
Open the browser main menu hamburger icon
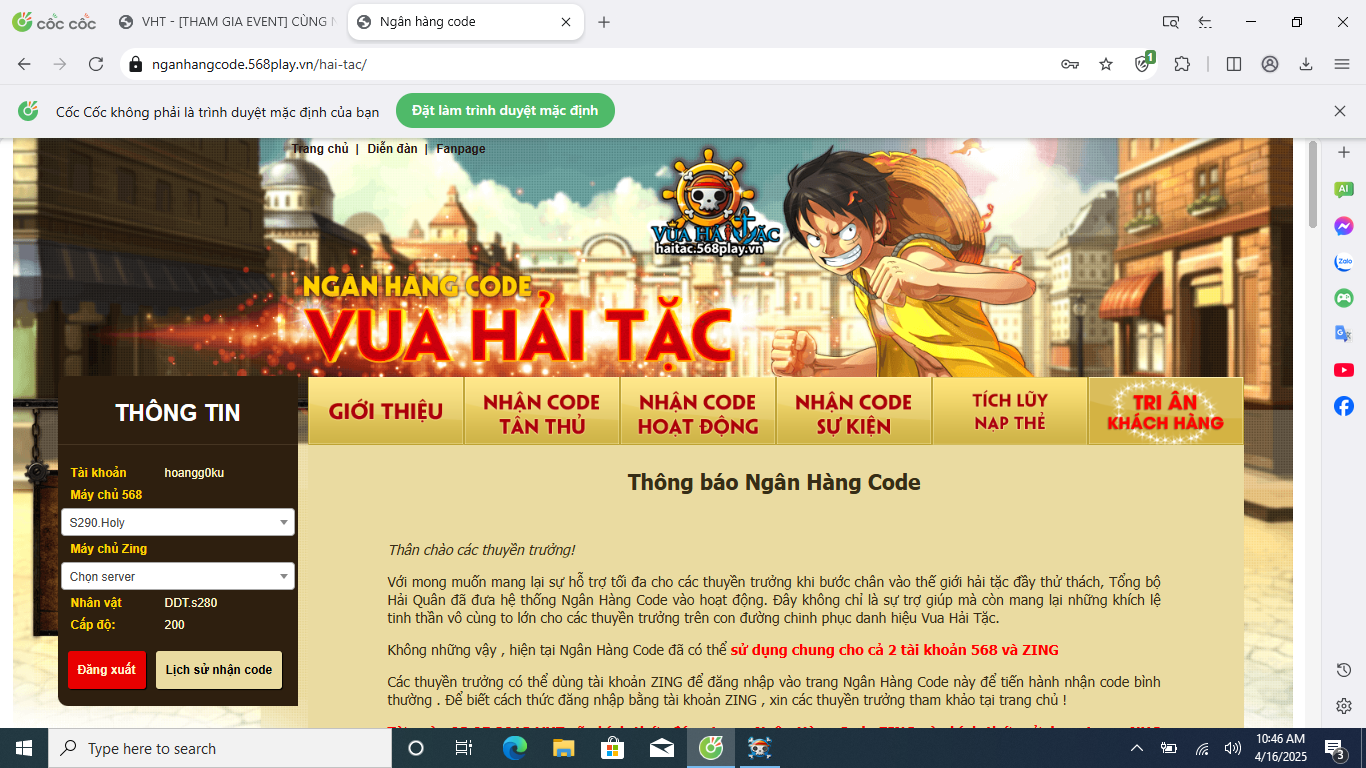1342,64
